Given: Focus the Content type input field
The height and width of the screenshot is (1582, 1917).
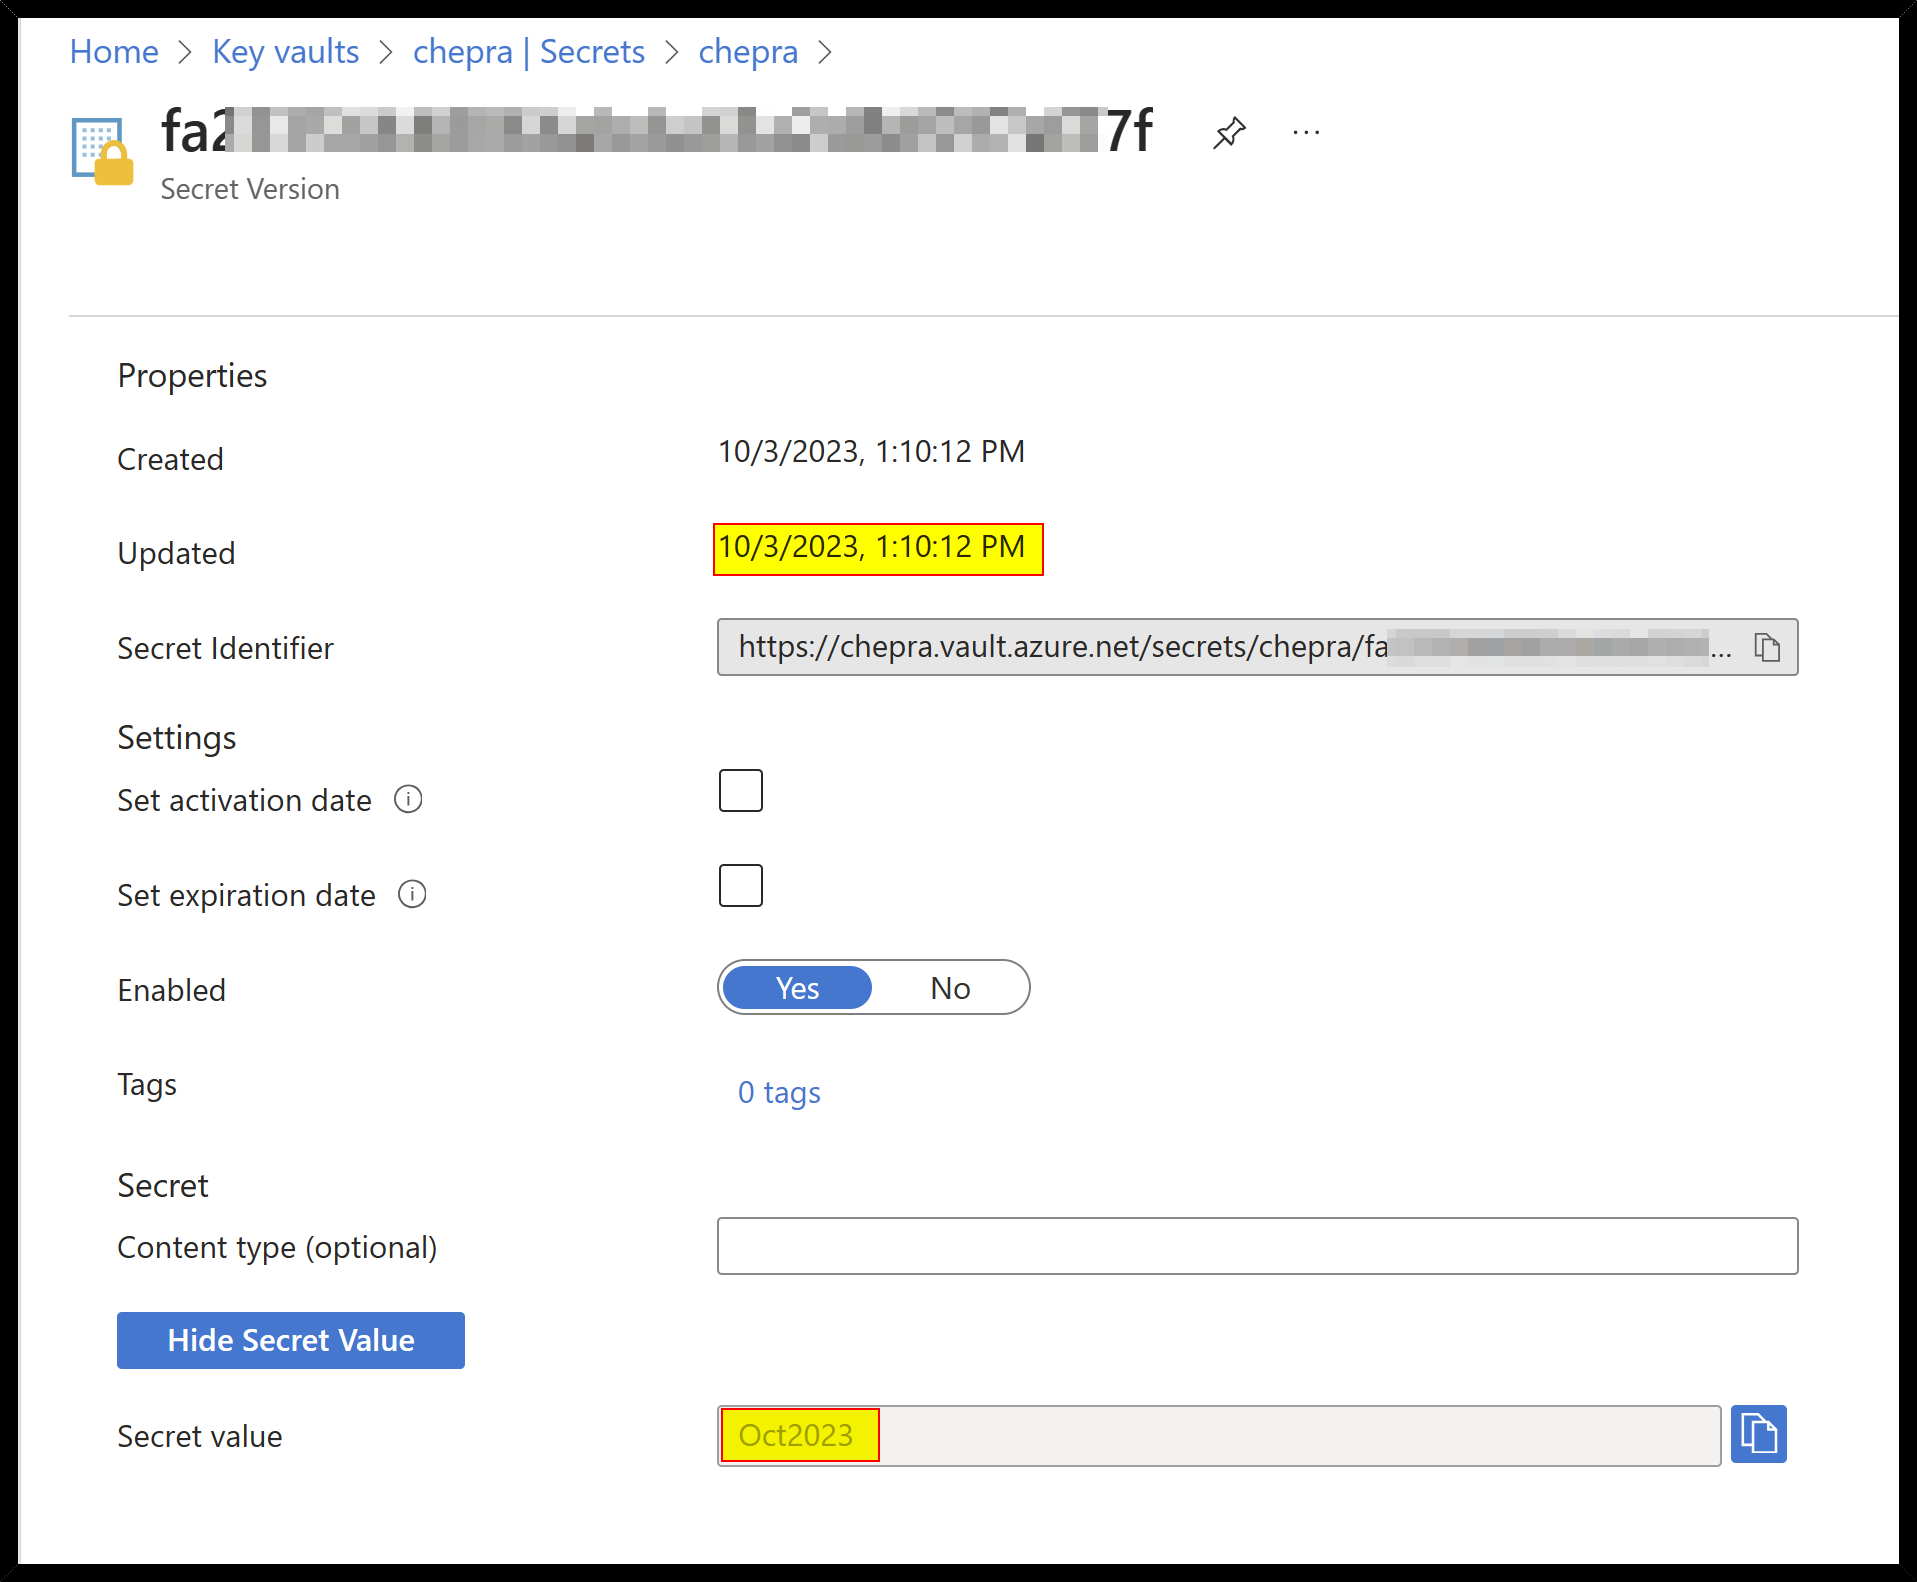Looking at the screenshot, I should click(x=1257, y=1246).
